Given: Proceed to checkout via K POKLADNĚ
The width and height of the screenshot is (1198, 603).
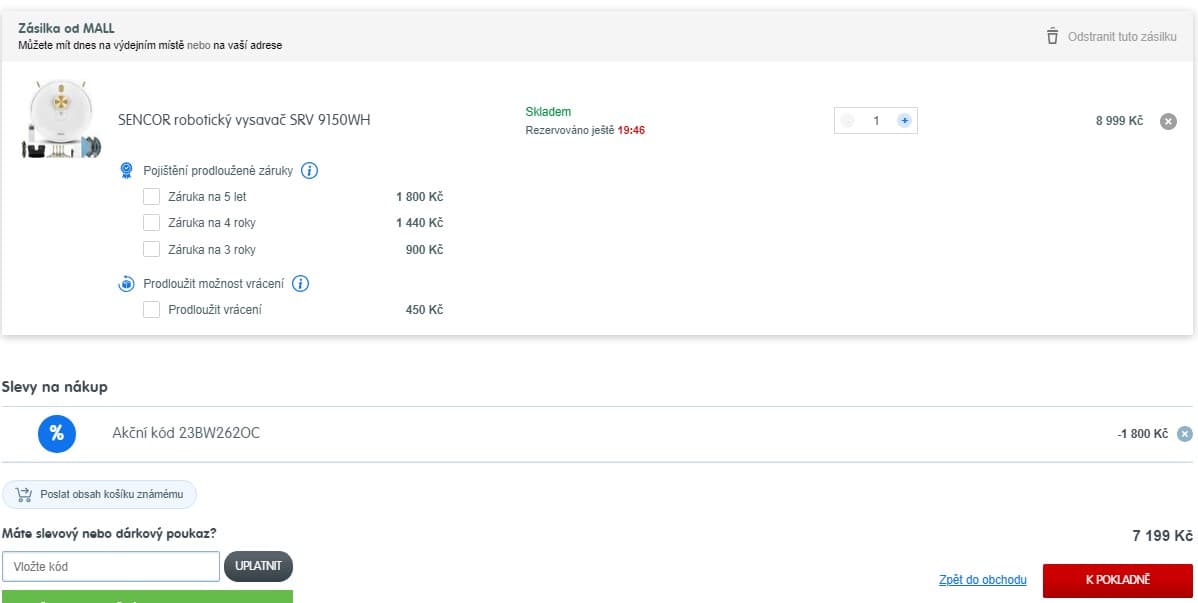Looking at the screenshot, I should click(x=1117, y=580).
